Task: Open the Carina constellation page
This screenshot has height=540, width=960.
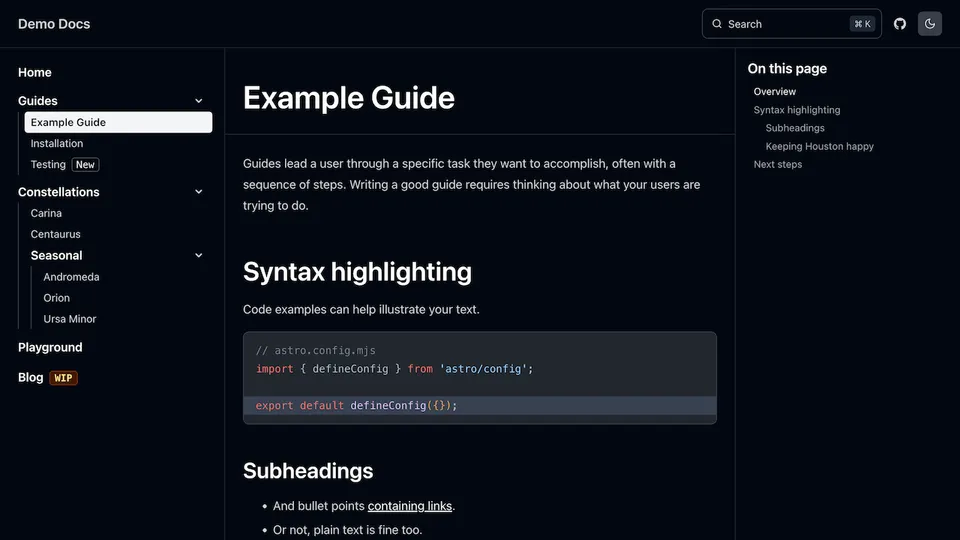Action: pyautogui.click(x=46, y=213)
